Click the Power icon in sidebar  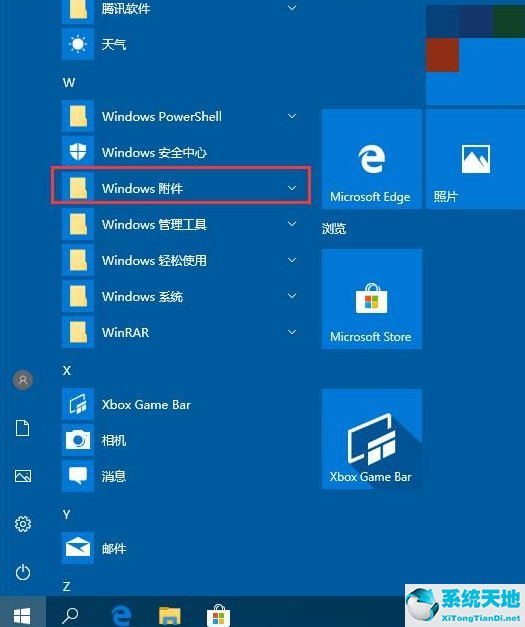(x=23, y=572)
